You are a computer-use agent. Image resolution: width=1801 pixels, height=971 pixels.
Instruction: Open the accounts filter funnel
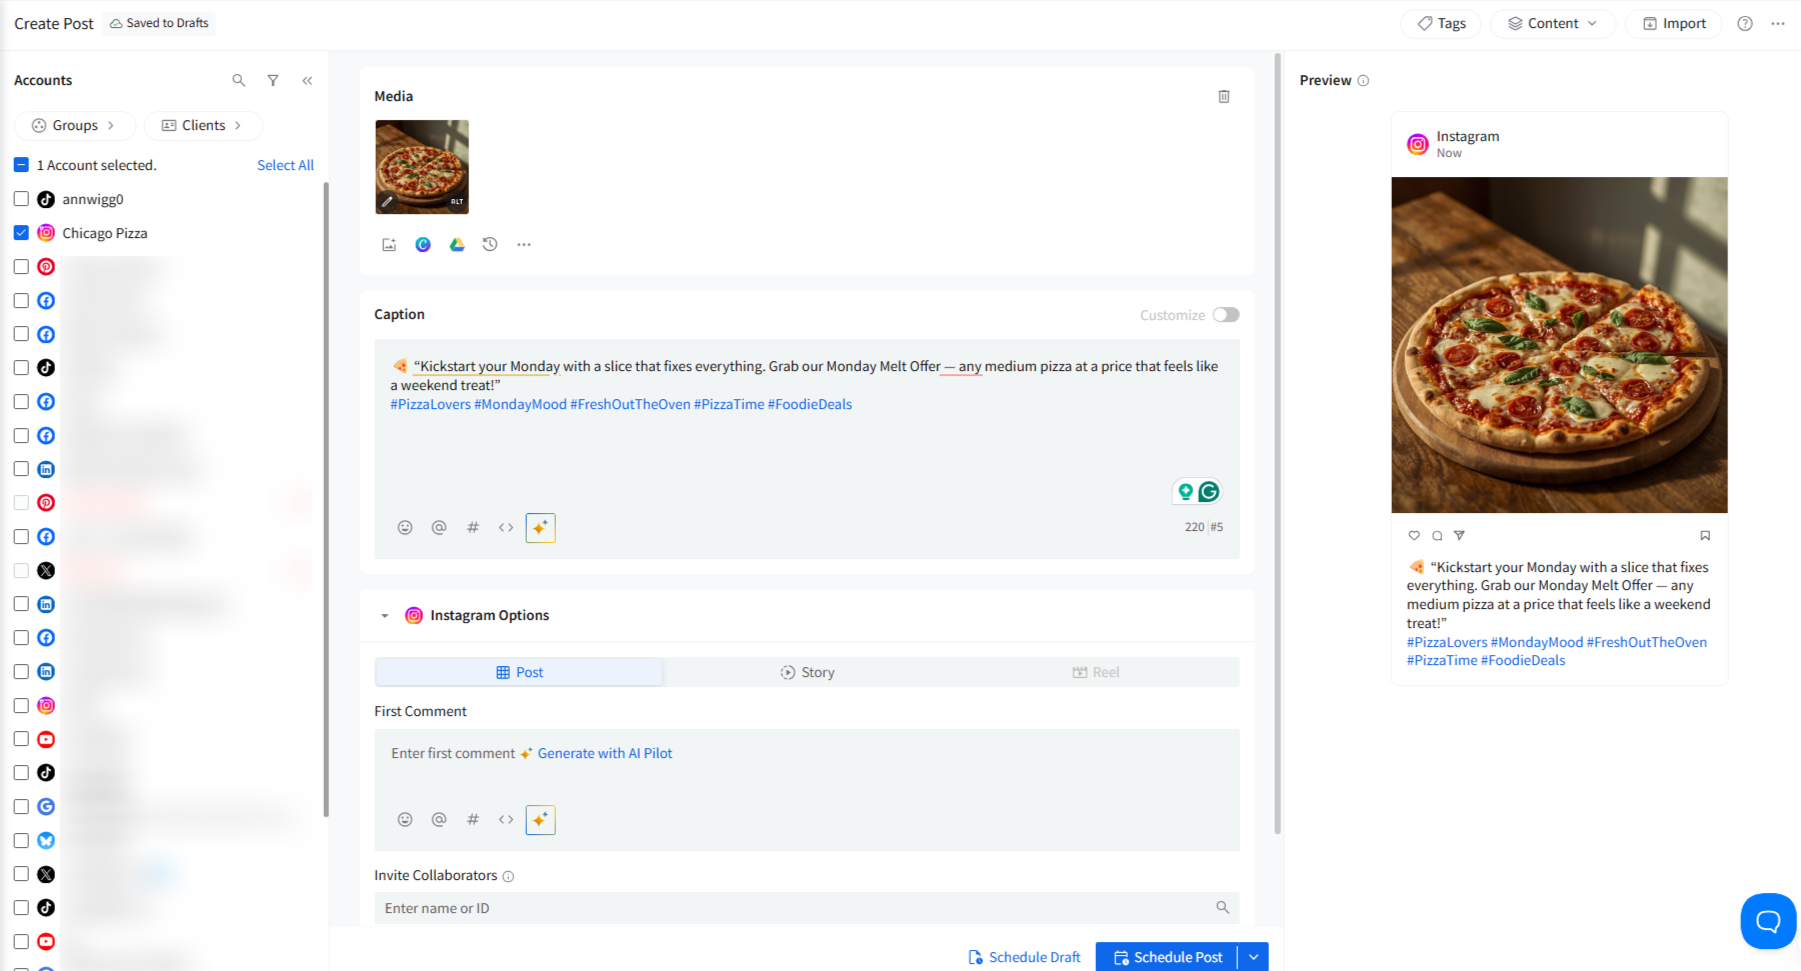pos(273,80)
